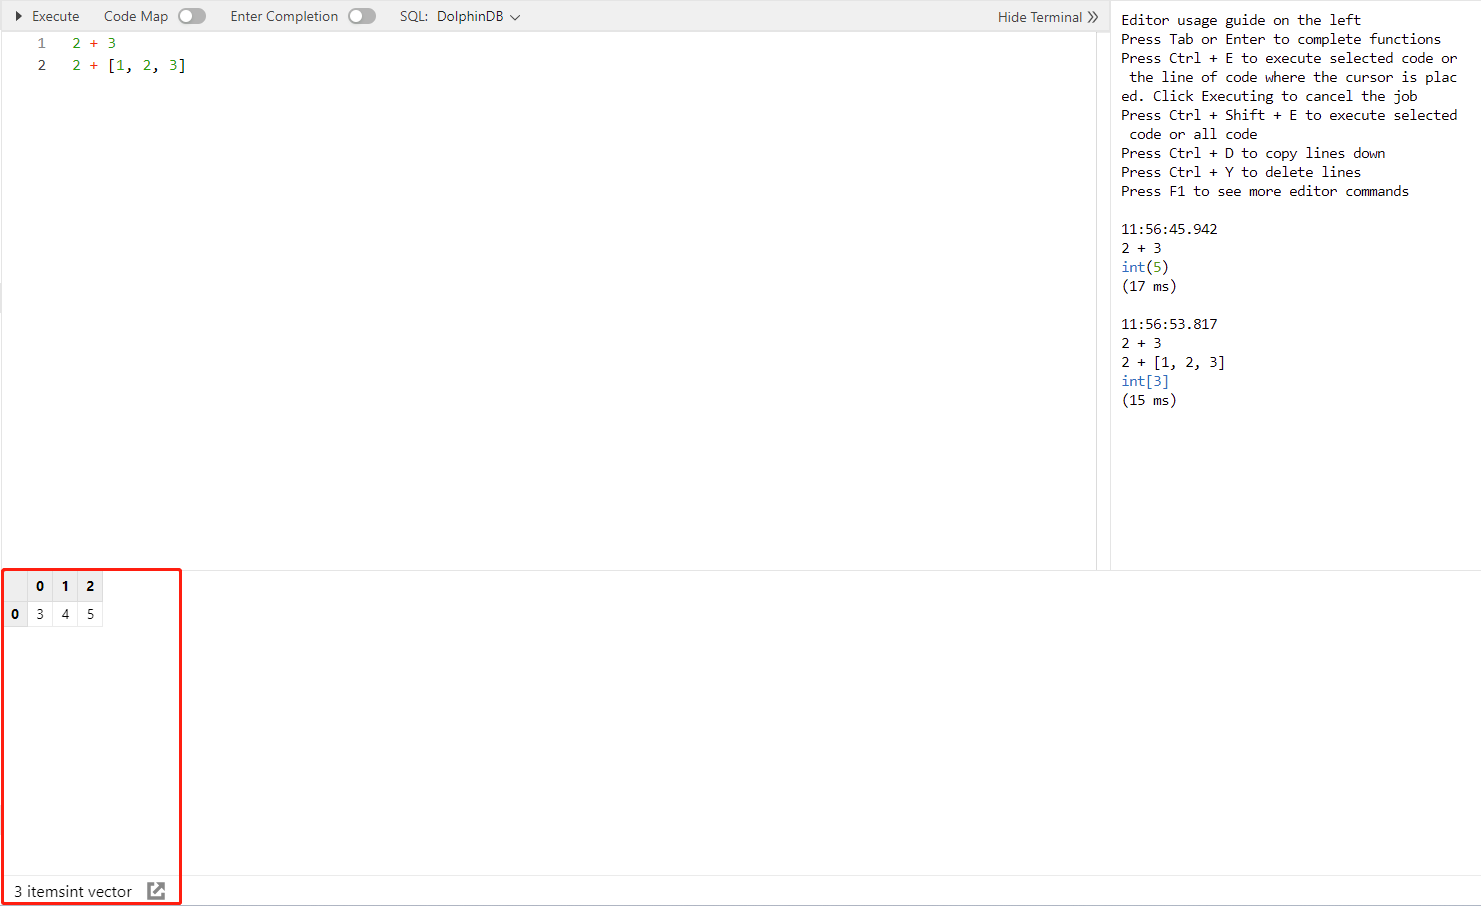Click the int(5) result in terminal
This screenshot has width=1481, height=906.
[1144, 267]
